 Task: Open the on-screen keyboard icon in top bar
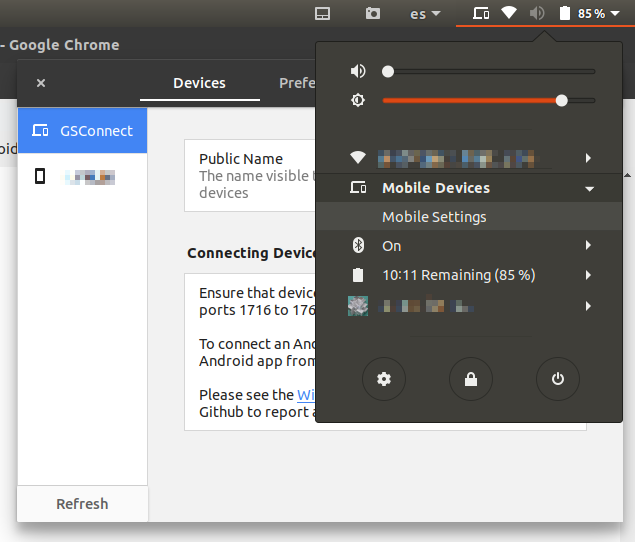[322, 14]
